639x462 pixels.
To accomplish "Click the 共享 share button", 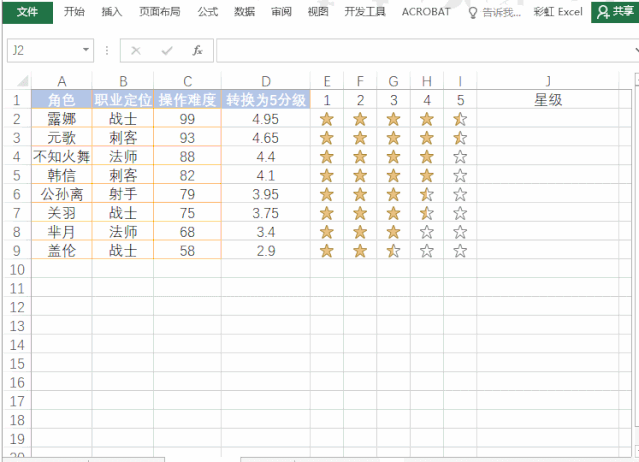I will tap(615, 12).
